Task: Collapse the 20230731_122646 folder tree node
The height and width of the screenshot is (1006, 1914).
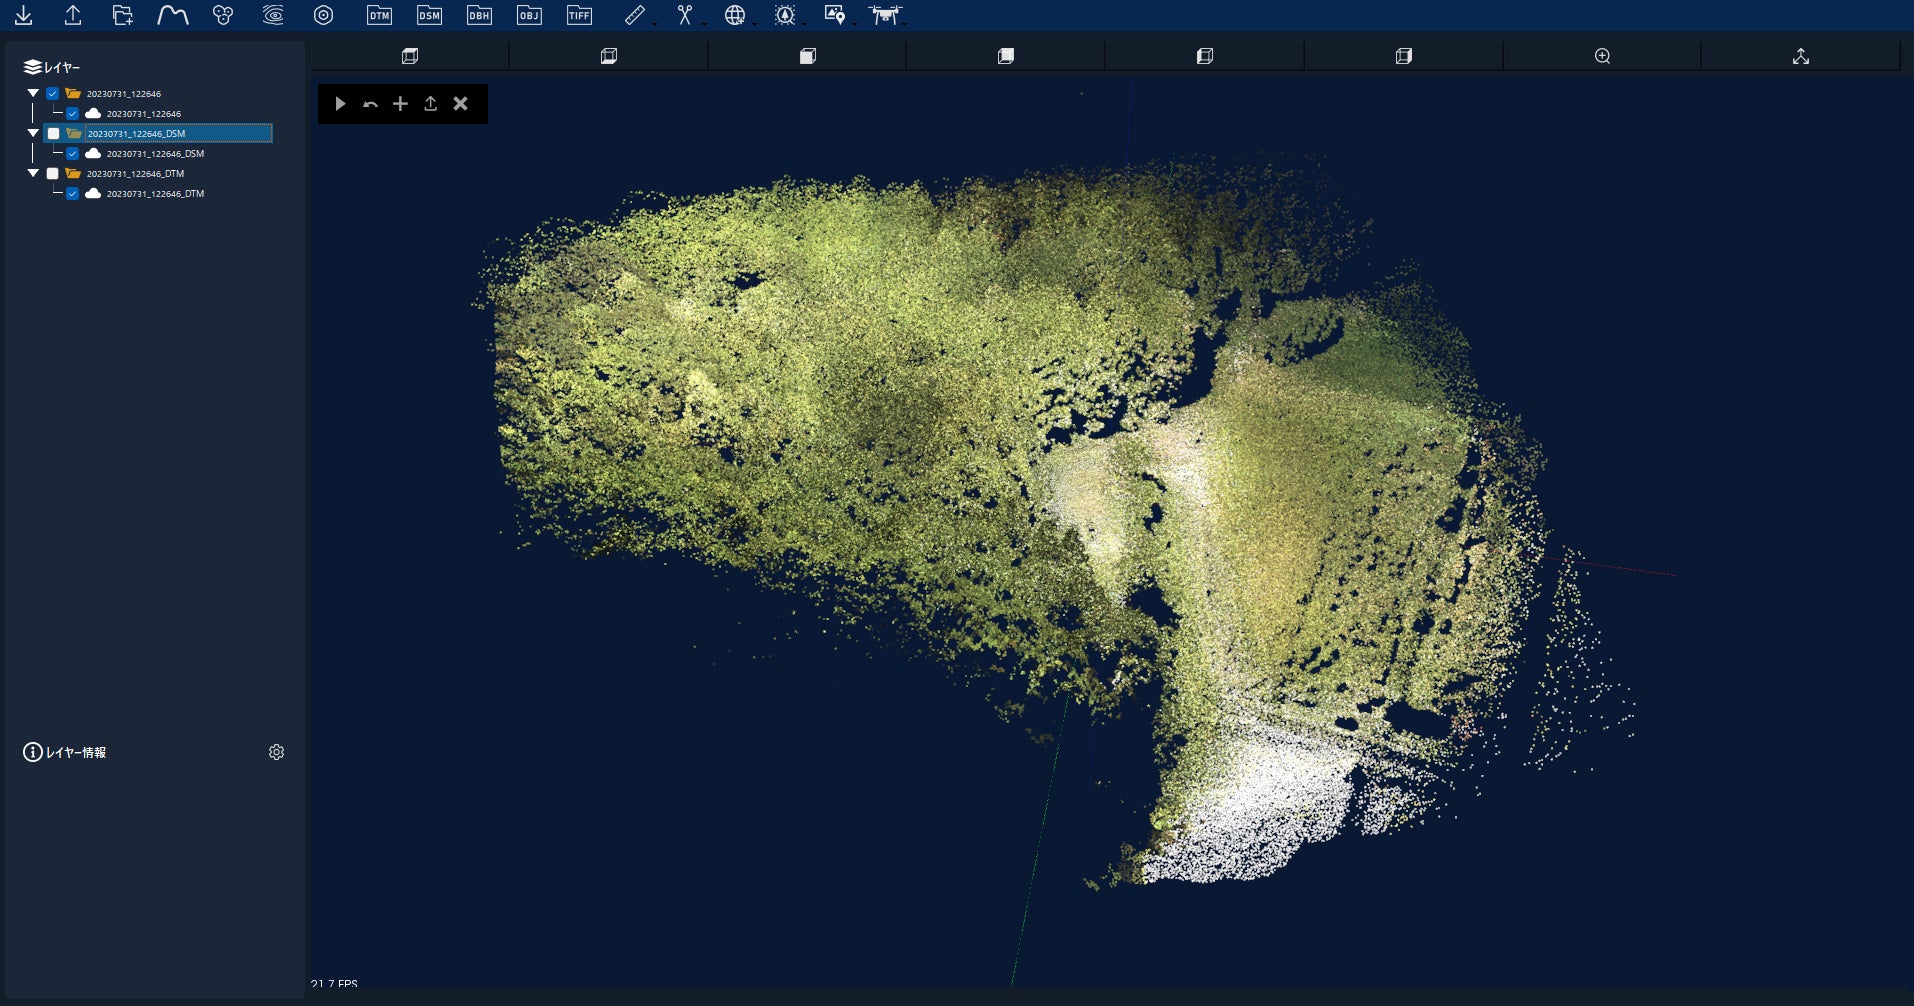Action: point(33,93)
